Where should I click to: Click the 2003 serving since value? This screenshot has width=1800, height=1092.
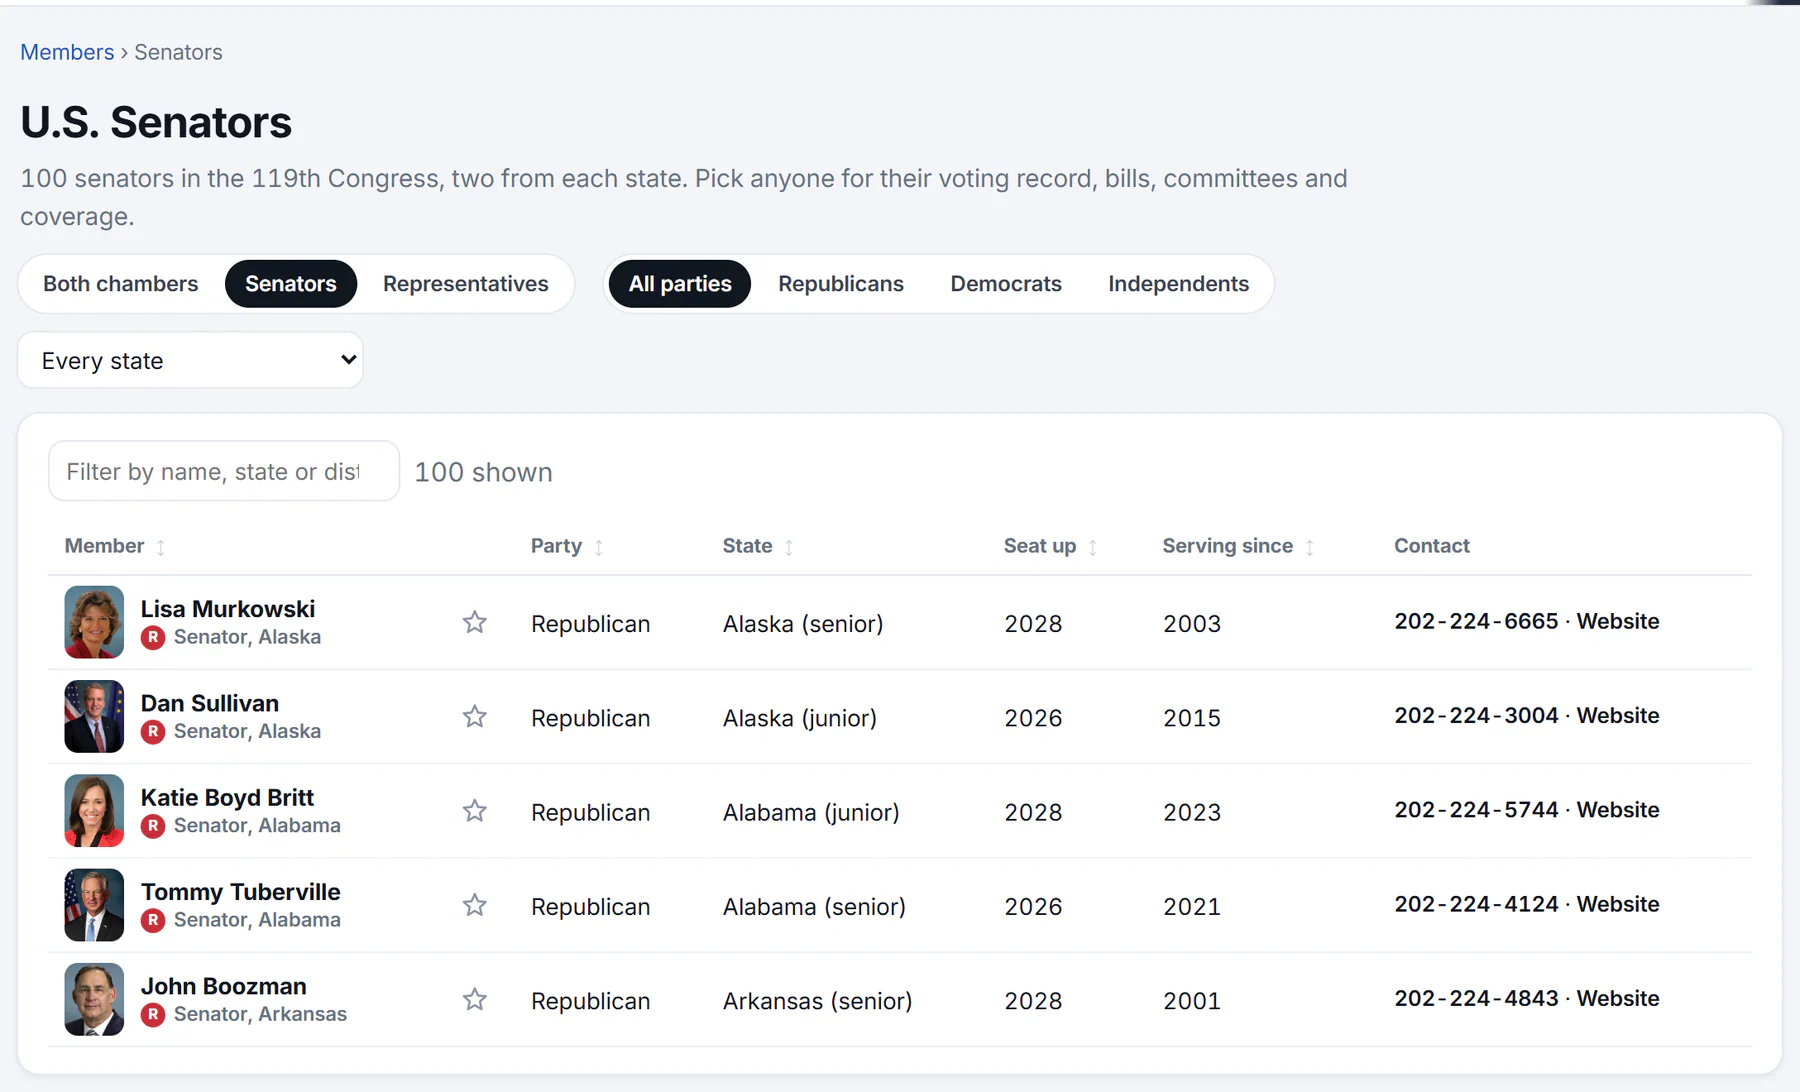click(x=1192, y=624)
